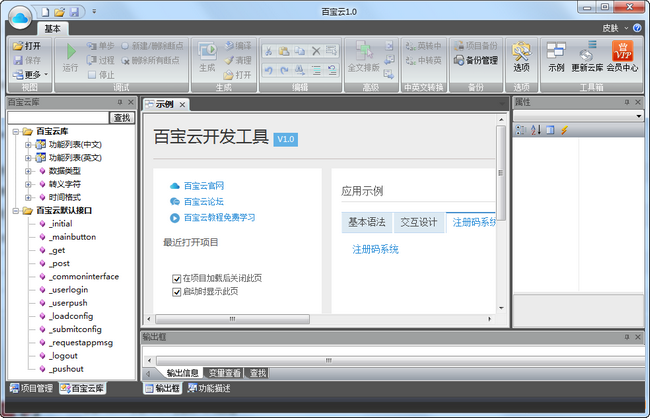The image size is (650, 418).
Task: Select _requestappmsg in the tree
Action: [x=81, y=343]
